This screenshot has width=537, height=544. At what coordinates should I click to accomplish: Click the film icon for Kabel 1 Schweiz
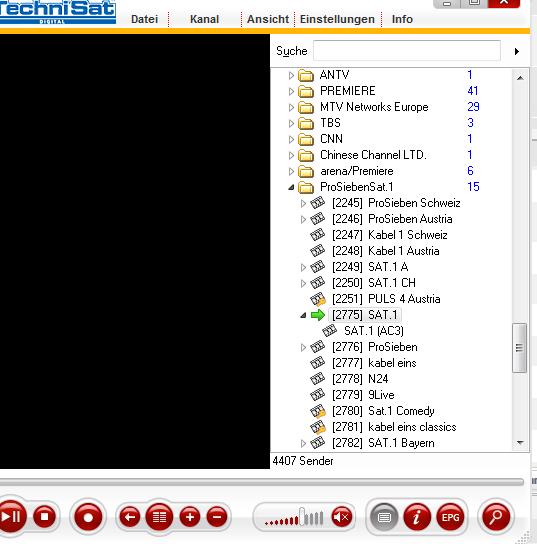(317, 235)
